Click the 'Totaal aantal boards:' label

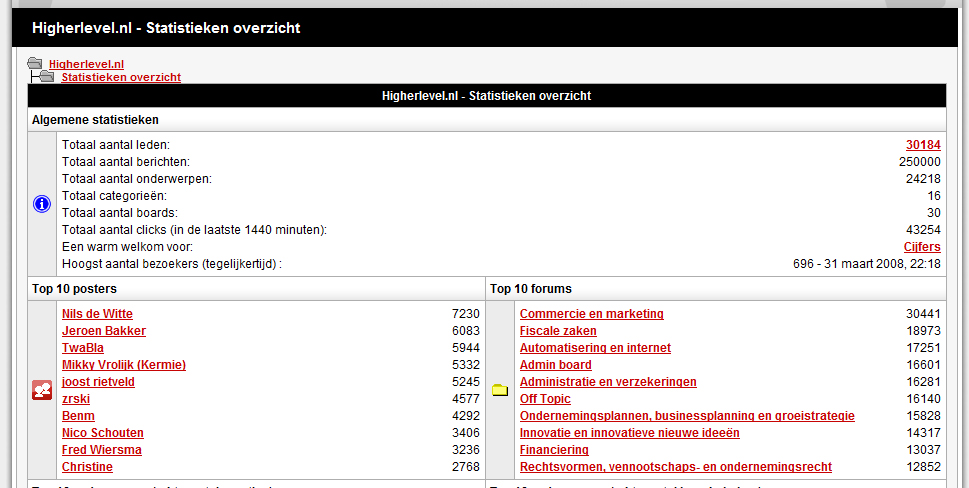[120, 213]
